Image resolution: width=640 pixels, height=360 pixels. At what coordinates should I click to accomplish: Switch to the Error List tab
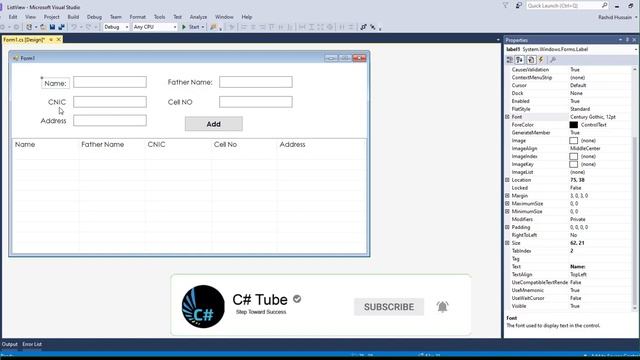[x=32, y=344]
